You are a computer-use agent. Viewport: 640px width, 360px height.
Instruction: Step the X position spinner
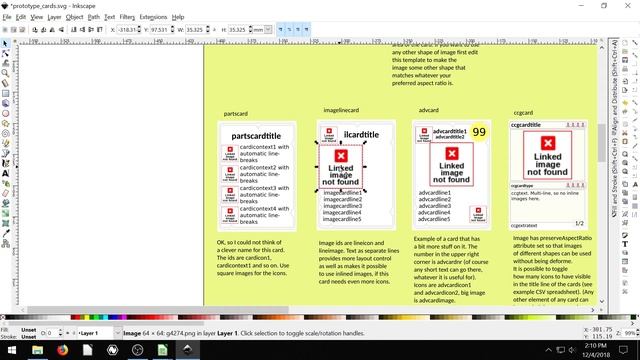[x=139, y=29]
